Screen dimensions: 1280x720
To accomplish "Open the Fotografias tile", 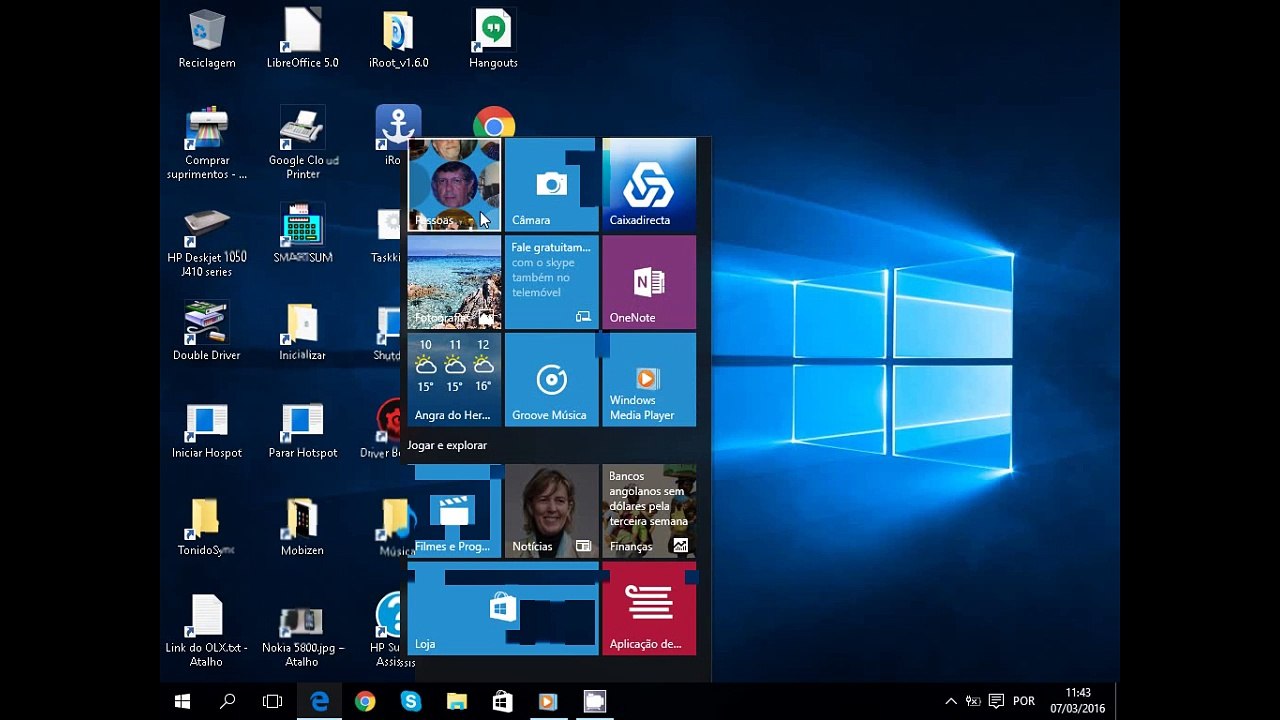I will [454, 282].
